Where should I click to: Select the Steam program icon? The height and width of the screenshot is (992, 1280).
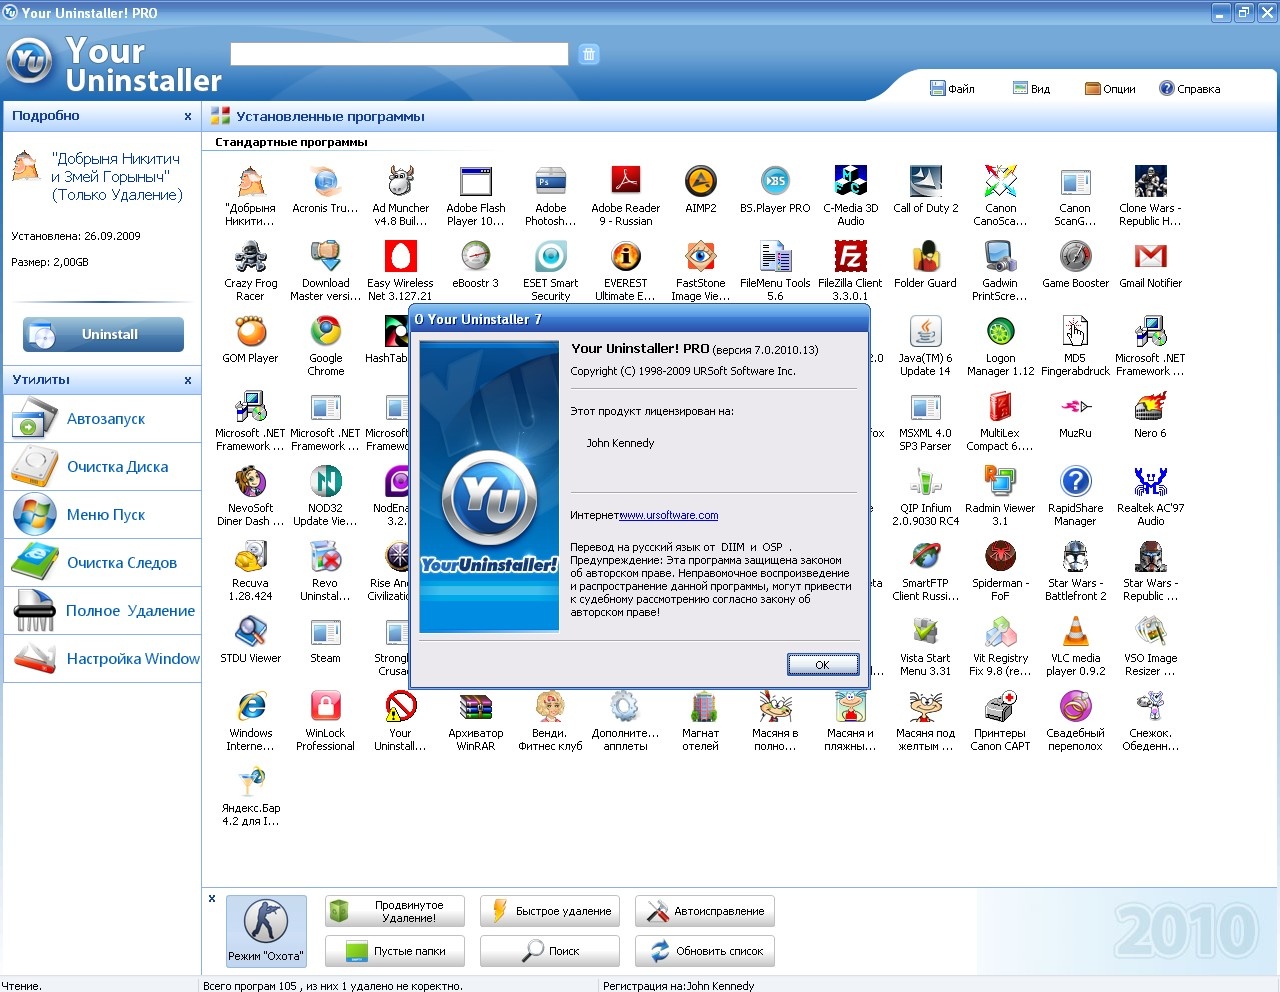pos(325,632)
